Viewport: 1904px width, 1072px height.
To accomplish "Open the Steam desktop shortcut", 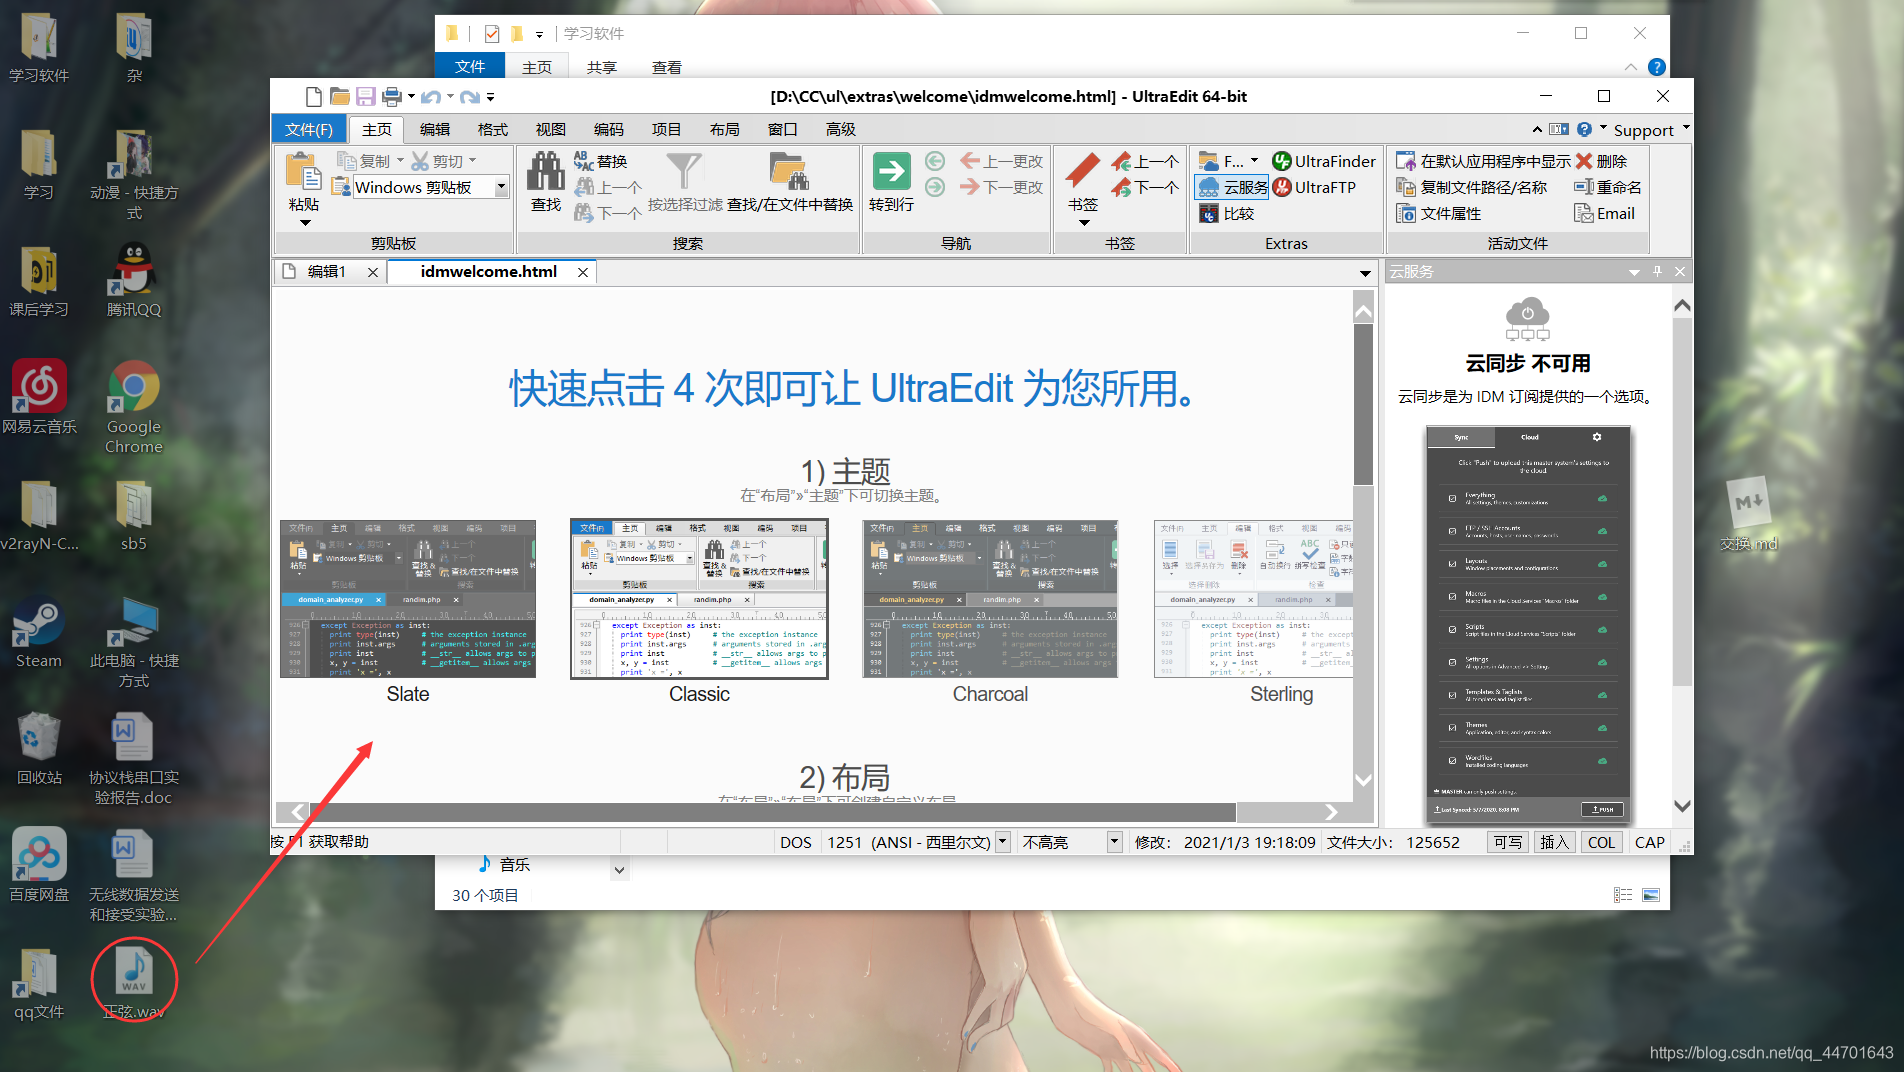I will [x=39, y=633].
